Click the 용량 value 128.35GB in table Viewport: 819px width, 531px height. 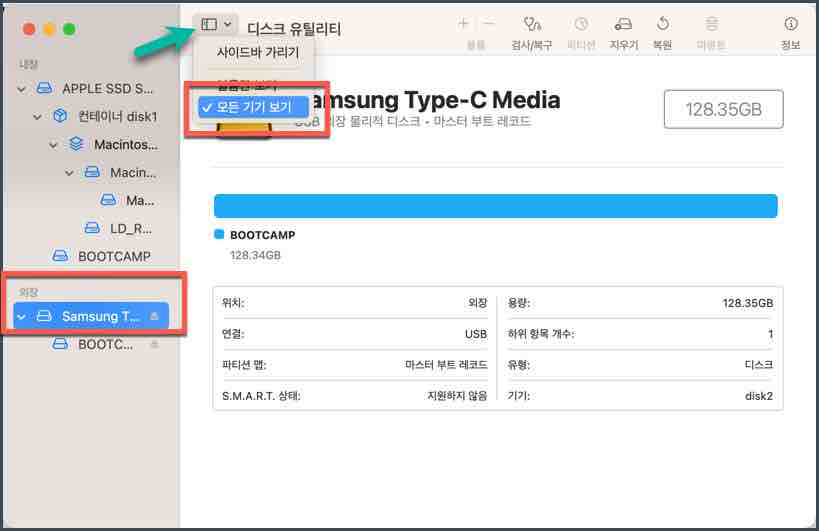coord(747,303)
